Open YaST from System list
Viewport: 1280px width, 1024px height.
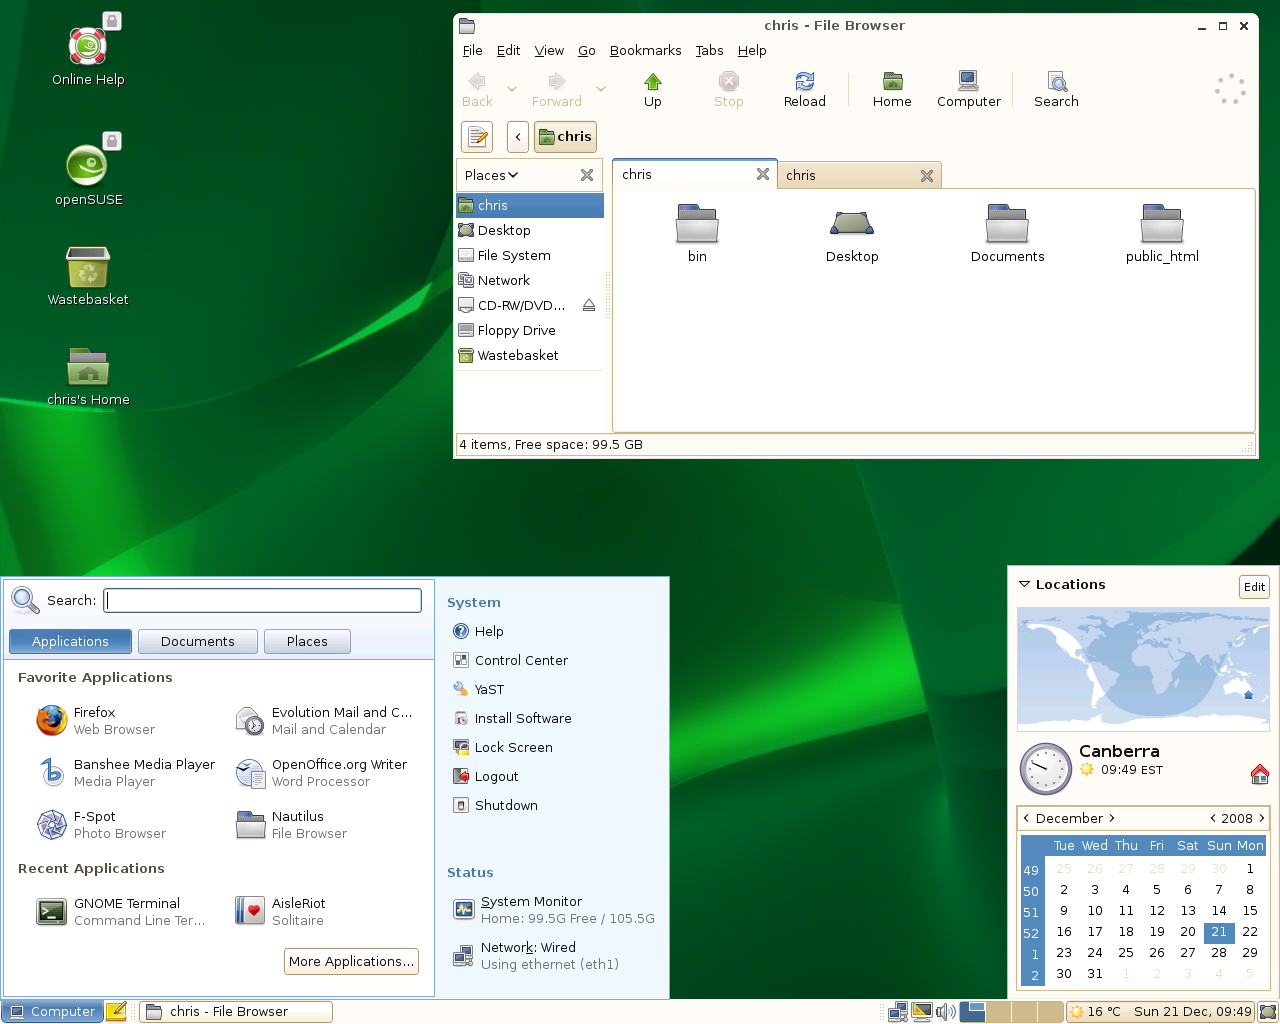(x=479, y=689)
